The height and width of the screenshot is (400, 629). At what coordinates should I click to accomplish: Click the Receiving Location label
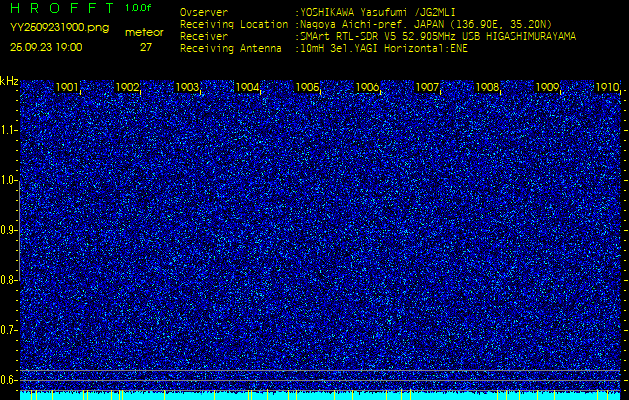pyautogui.click(x=234, y=24)
